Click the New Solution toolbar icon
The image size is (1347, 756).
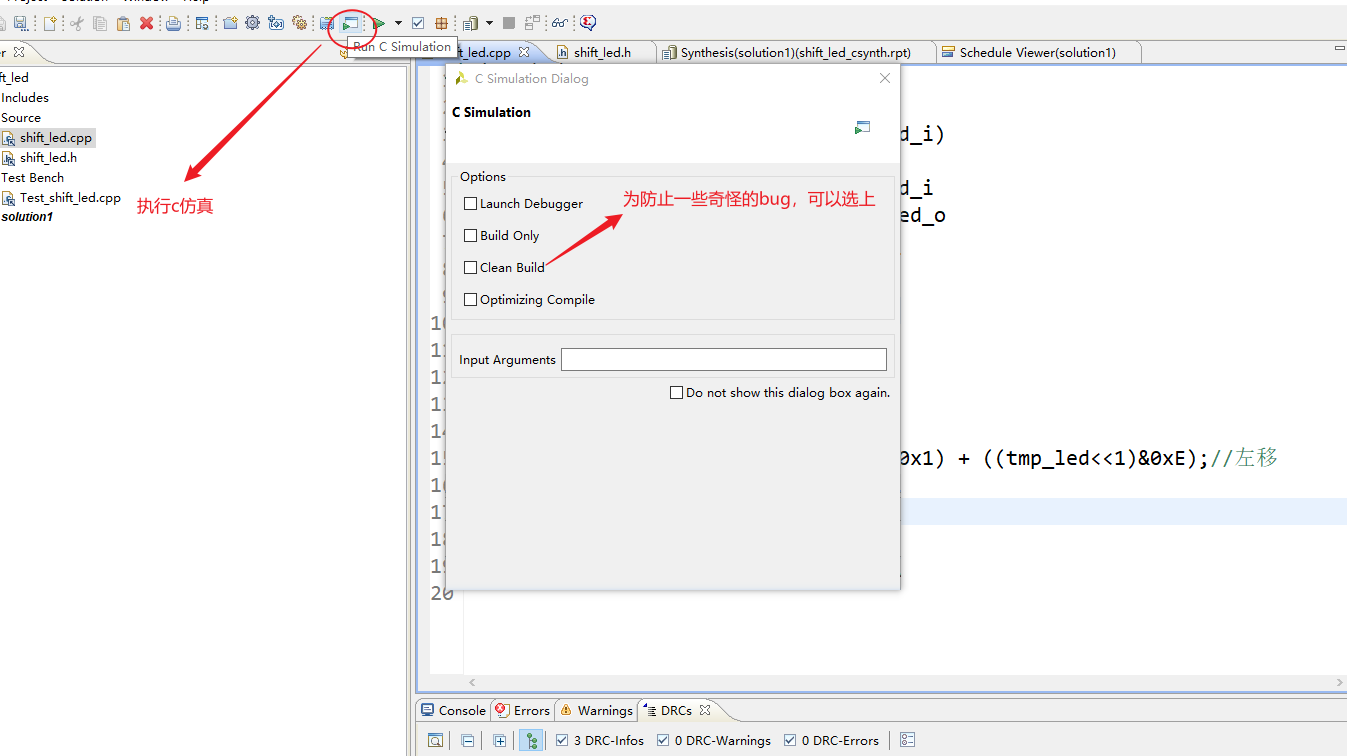(x=276, y=22)
